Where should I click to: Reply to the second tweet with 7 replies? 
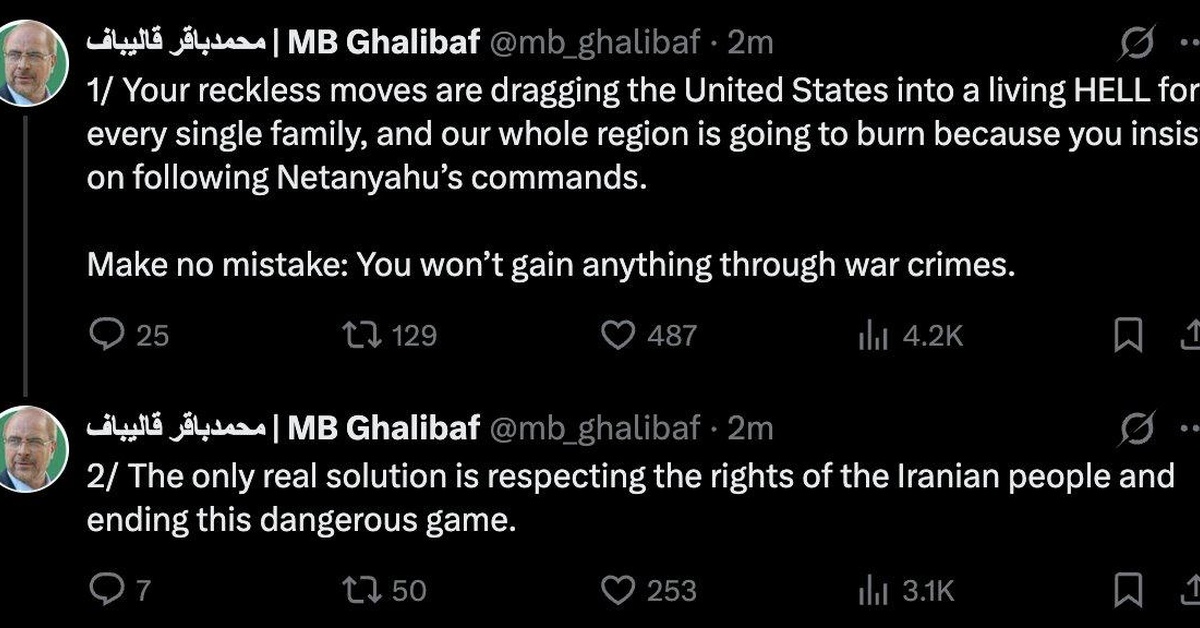(105, 590)
